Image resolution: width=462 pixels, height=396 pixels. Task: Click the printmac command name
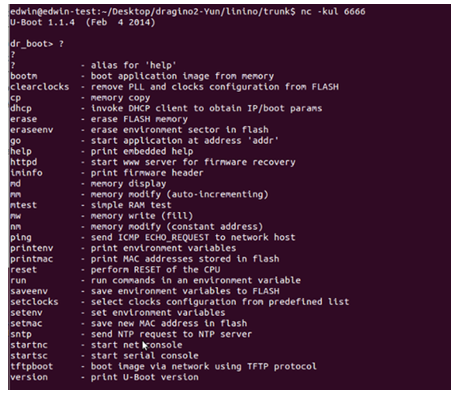(32, 259)
